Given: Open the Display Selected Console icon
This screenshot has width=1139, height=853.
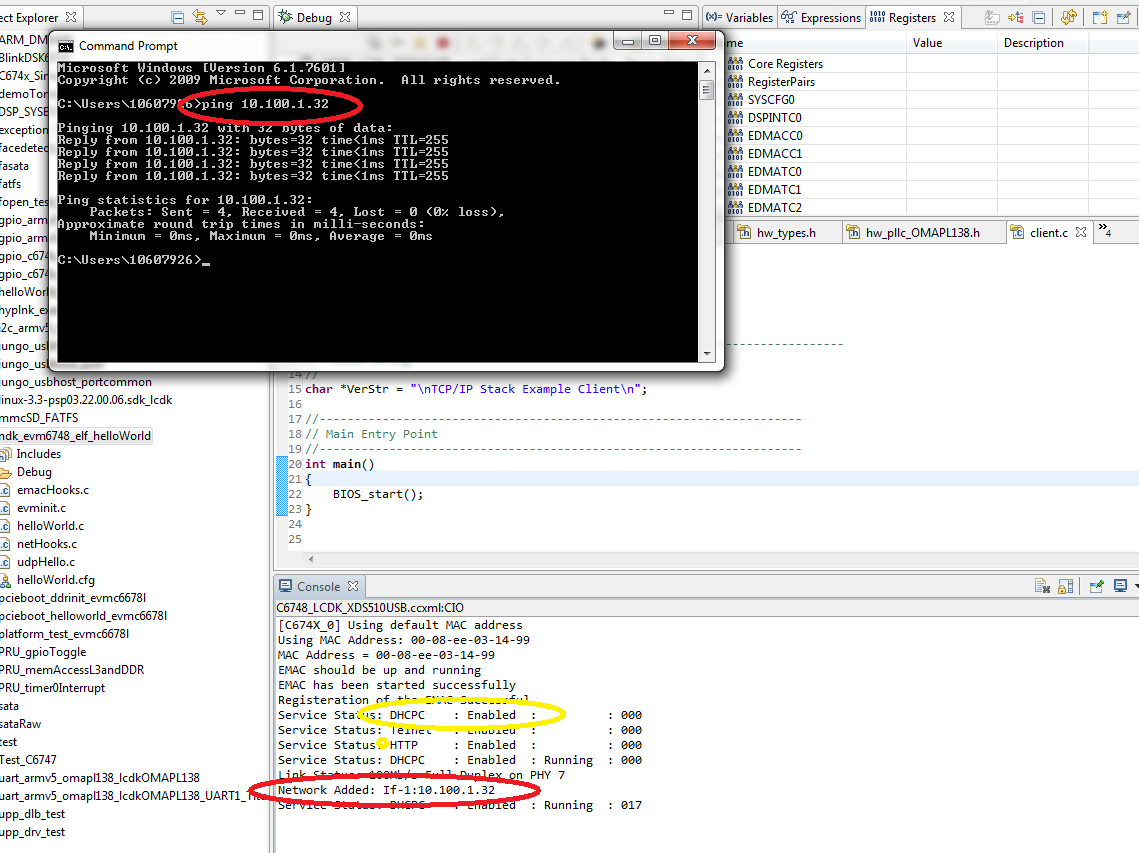Looking at the screenshot, I should (x=1121, y=586).
